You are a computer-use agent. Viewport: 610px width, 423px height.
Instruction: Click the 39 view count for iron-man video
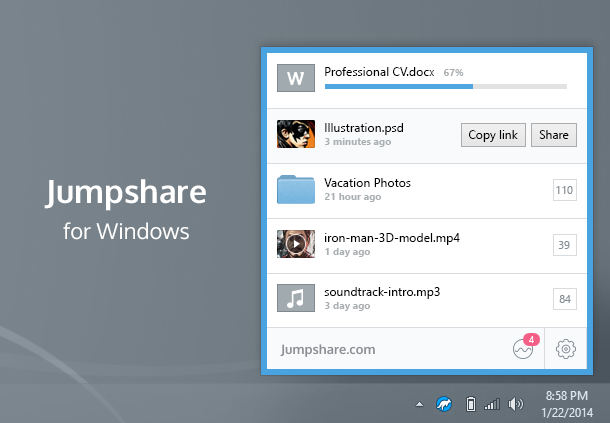(564, 244)
